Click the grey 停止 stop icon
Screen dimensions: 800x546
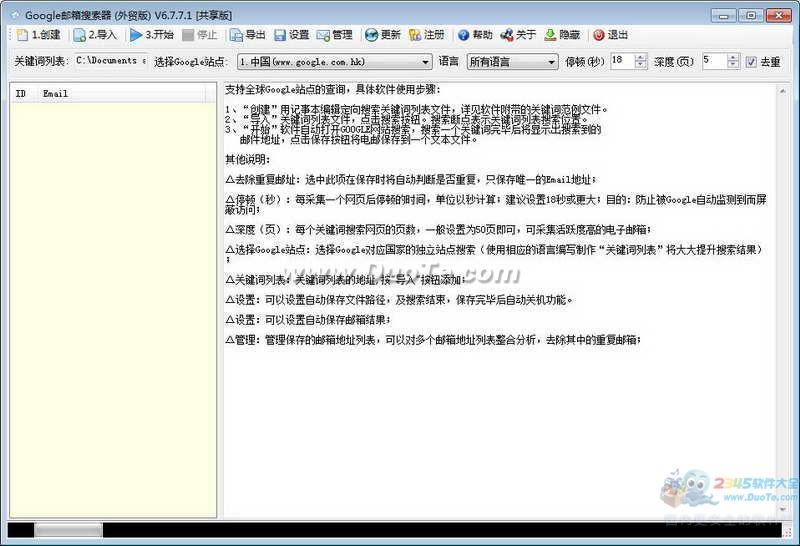coord(188,35)
